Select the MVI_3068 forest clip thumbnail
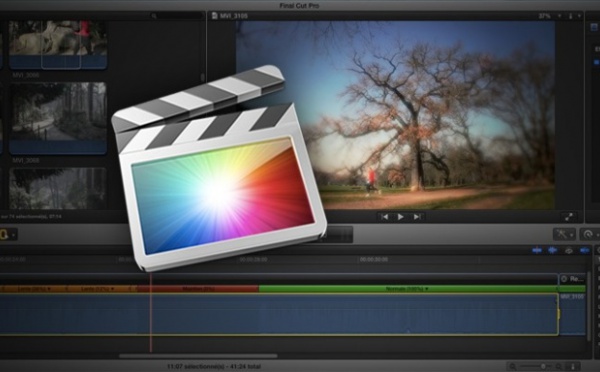Screen dimensions: 600x372 pos(58,118)
